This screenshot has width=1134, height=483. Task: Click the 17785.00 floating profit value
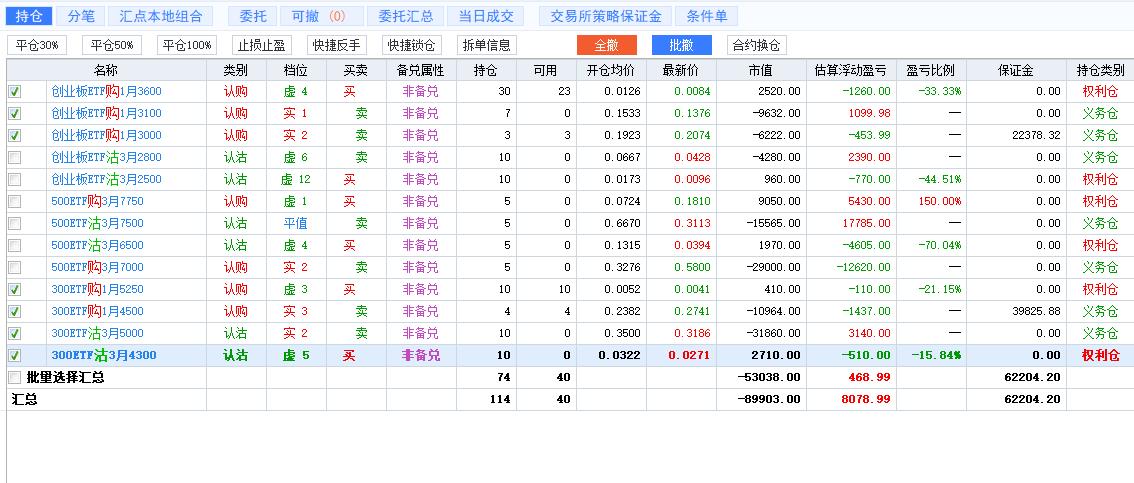pos(866,223)
